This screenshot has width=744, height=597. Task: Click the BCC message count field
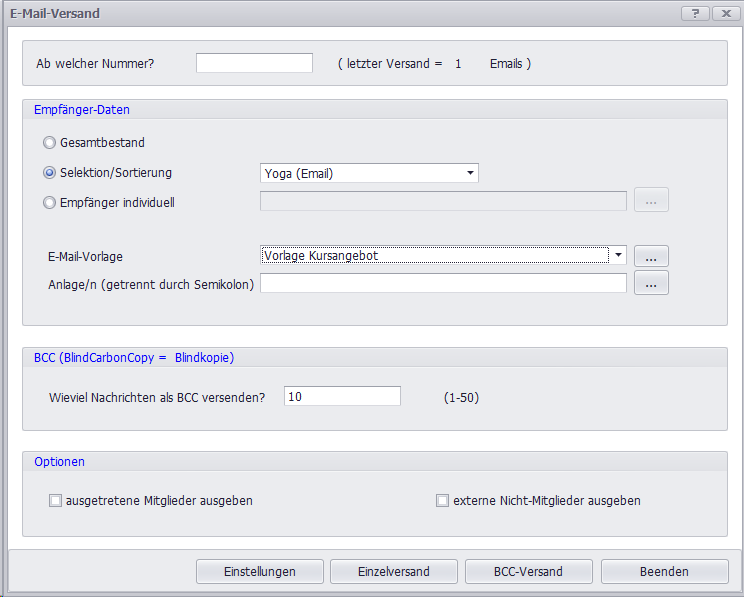(x=342, y=397)
